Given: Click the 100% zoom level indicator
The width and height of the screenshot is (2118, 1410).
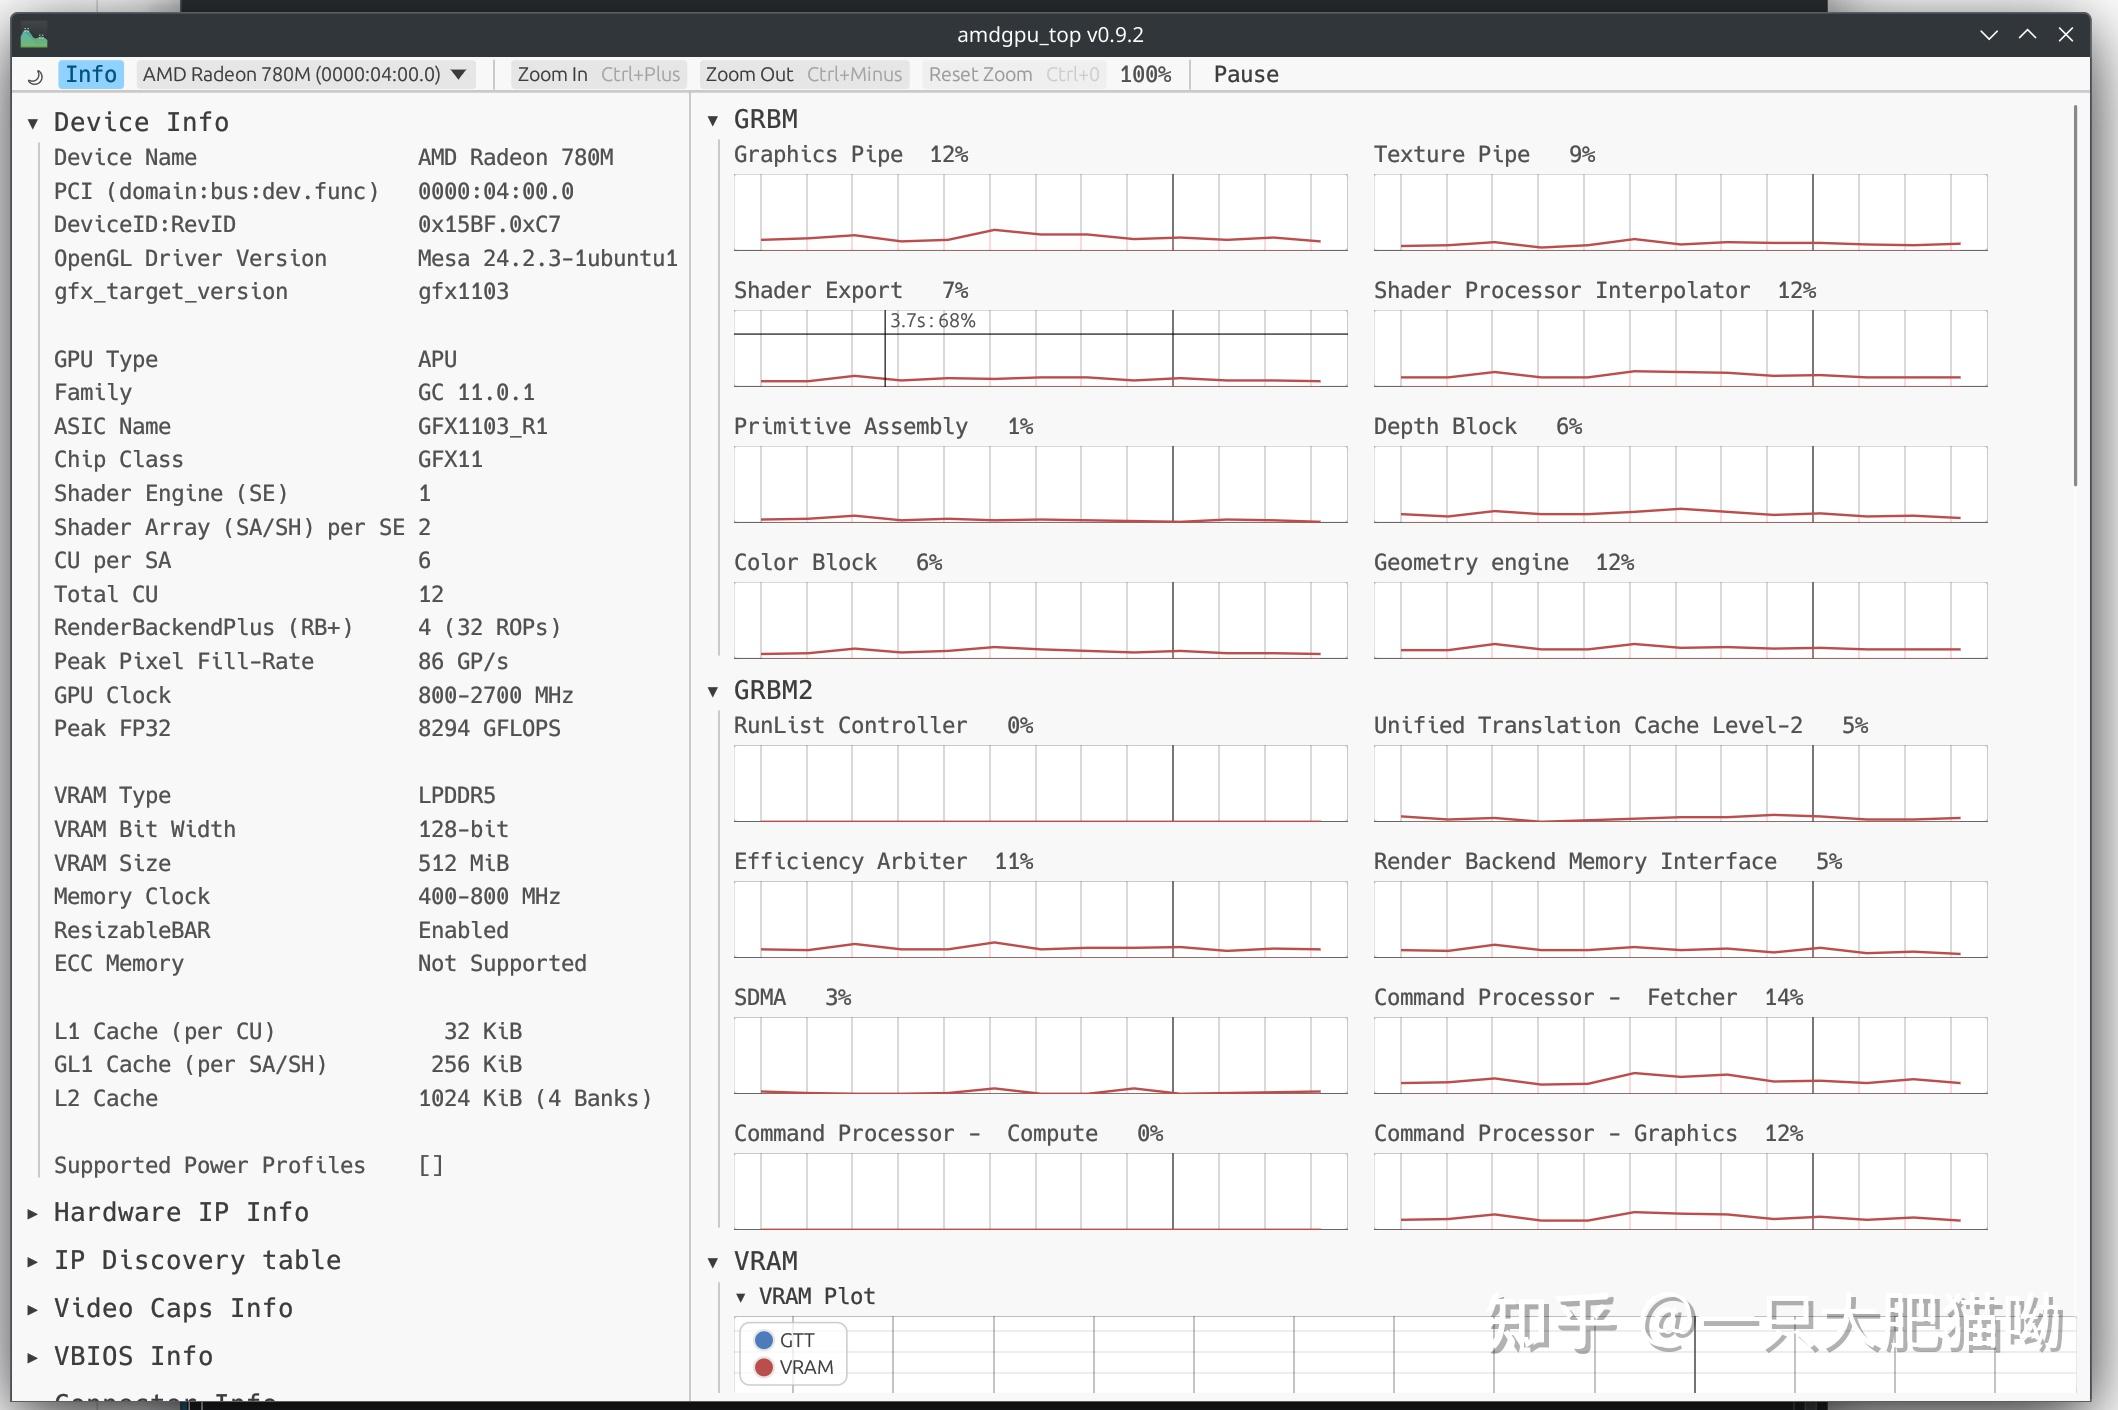Looking at the screenshot, I should 1144,73.
